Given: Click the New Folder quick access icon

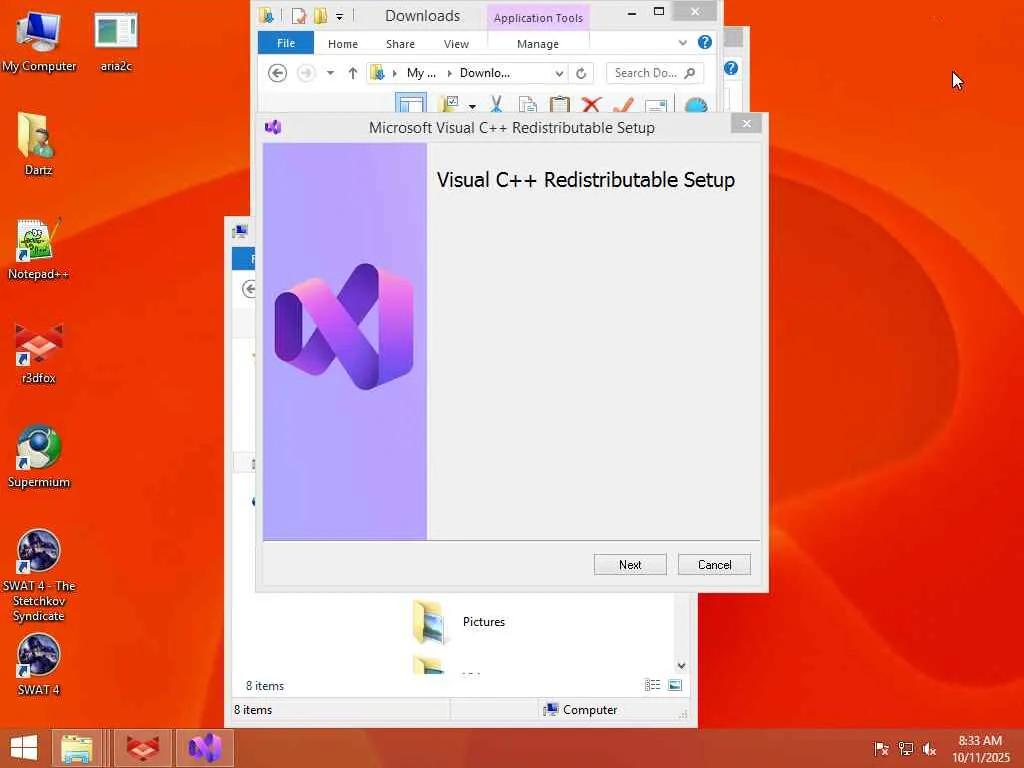Looking at the screenshot, I should click(320, 16).
